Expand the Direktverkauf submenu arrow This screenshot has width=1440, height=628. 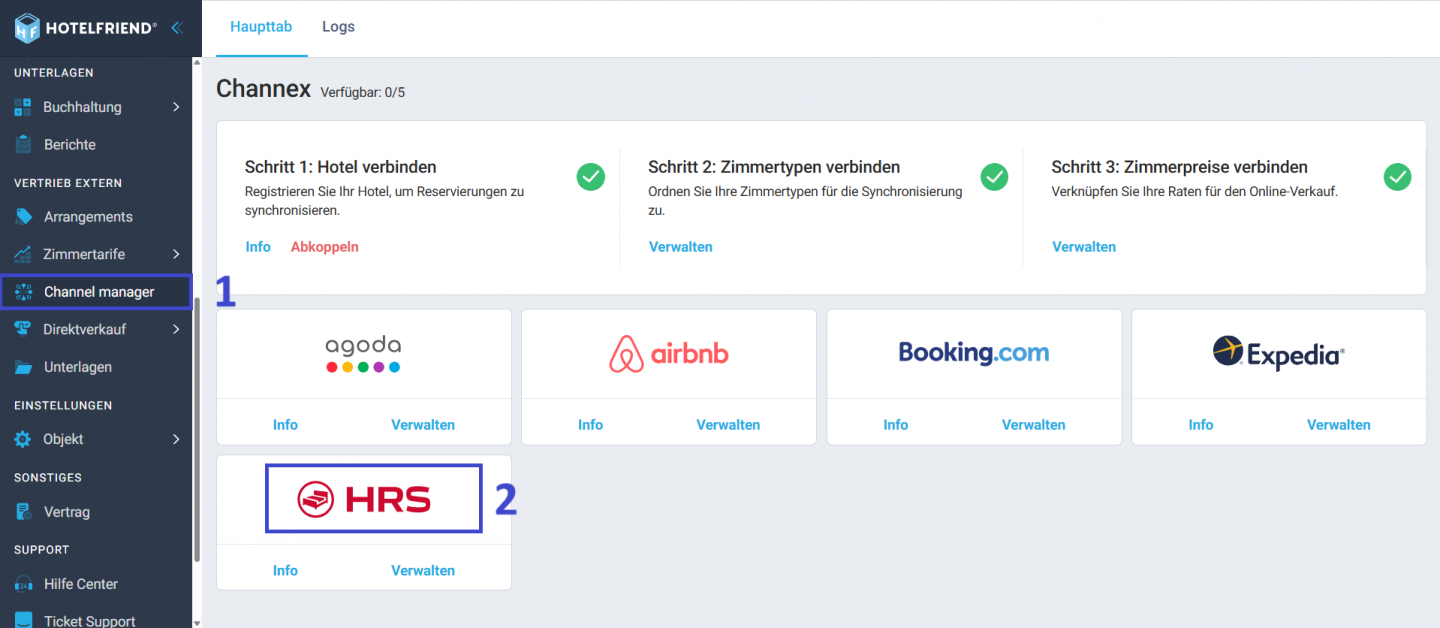(176, 329)
